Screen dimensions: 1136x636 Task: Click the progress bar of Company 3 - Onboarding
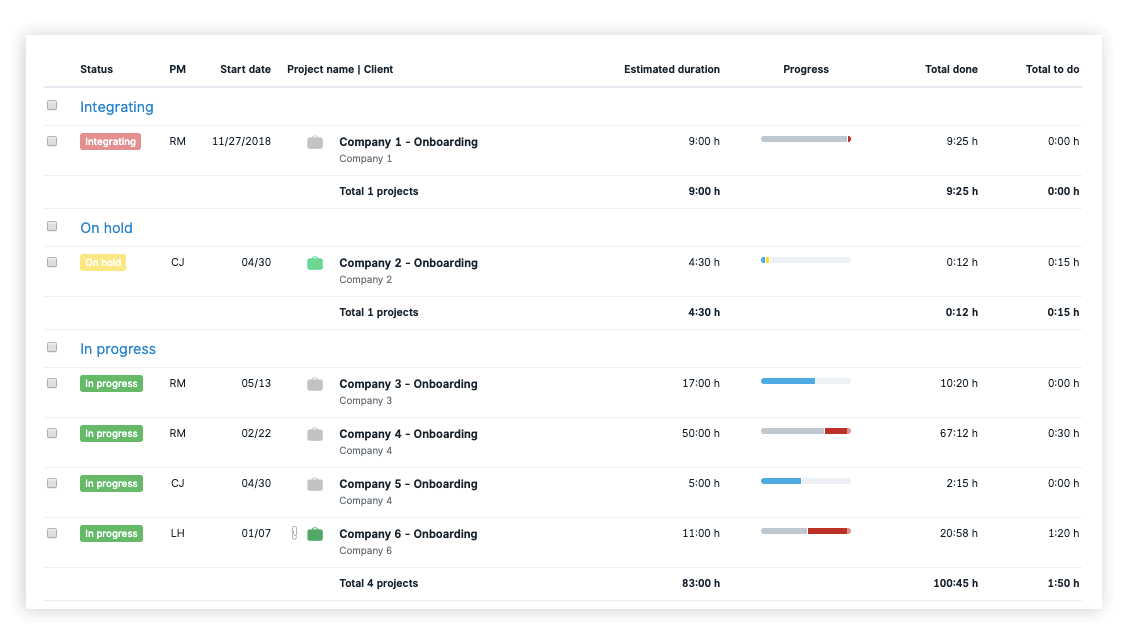pyautogui.click(x=806, y=381)
